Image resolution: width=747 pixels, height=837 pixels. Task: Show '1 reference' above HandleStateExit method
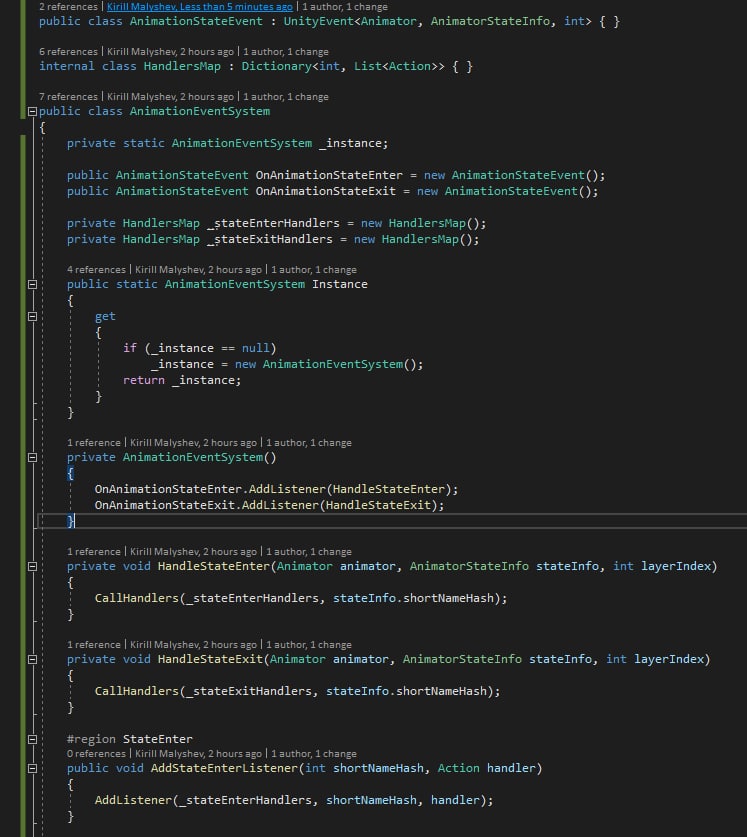tap(94, 644)
